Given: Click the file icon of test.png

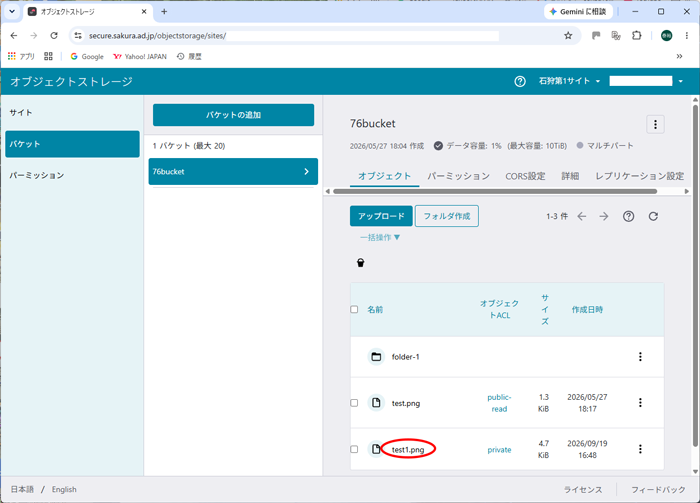Looking at the screenshot, I should pyautogui.click(x=376, y=403).
